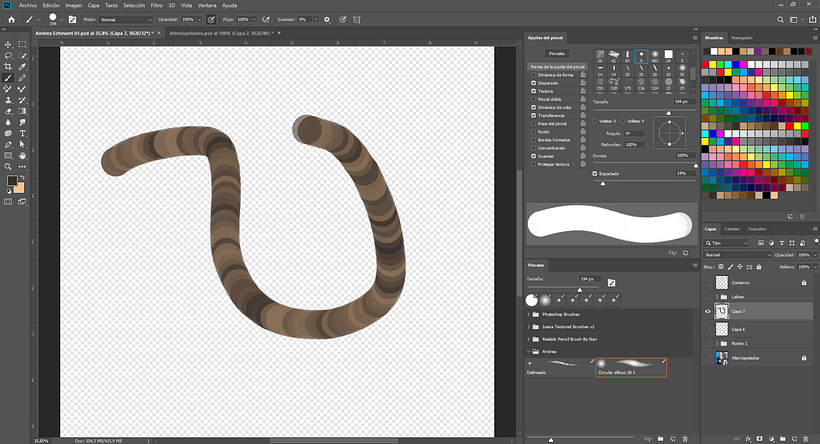The image size is (820, 444).
Task: Show the Contorno layer visibility
Action: coord(708,282)
